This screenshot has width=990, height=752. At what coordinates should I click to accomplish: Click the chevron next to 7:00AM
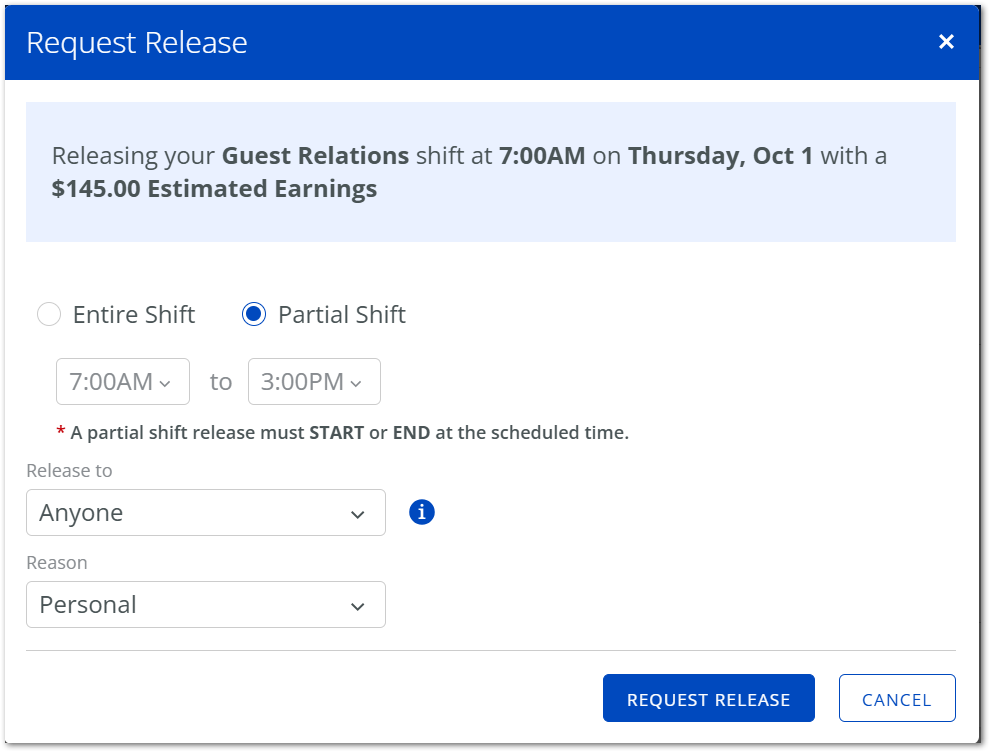tap(165, 383)
